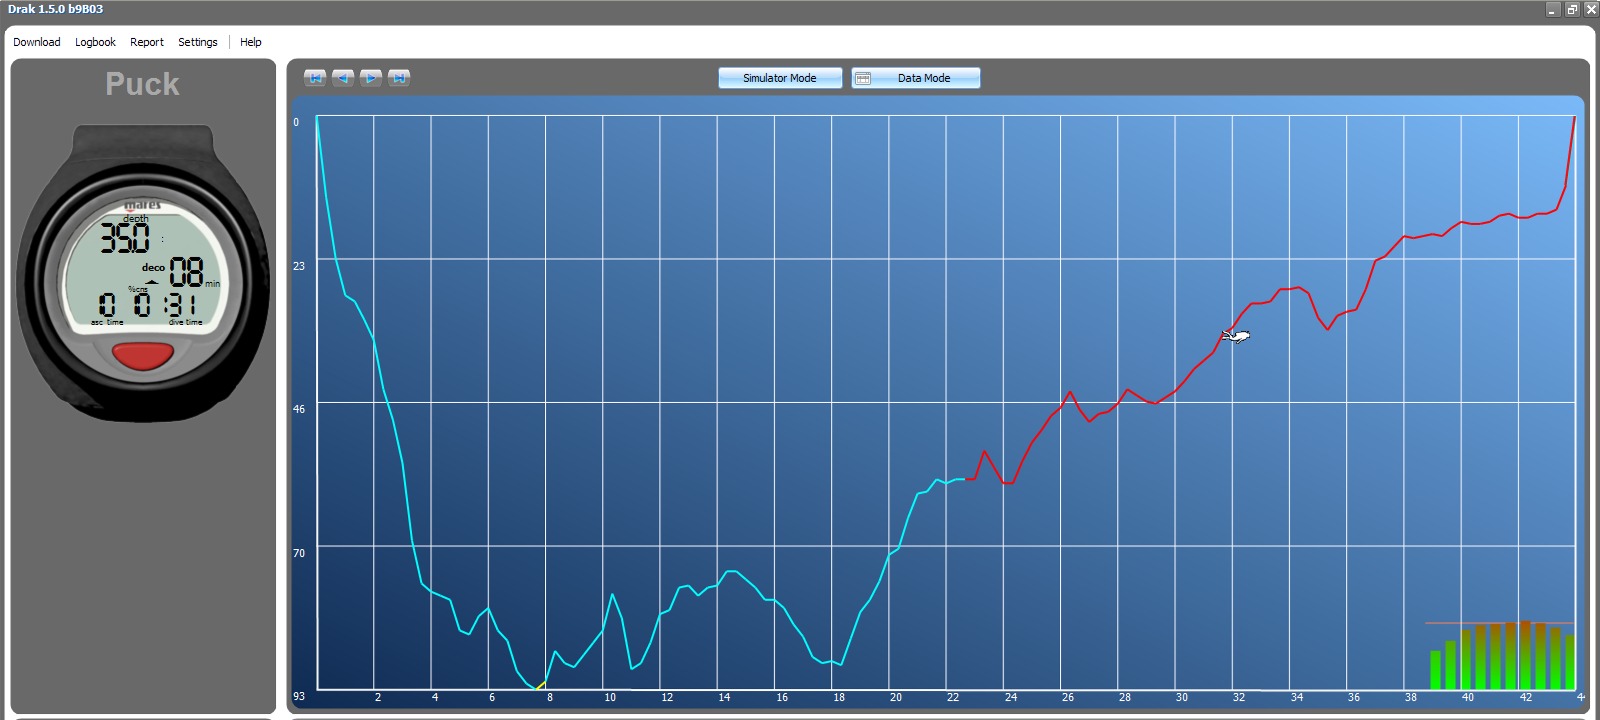
Task: Minimize the Drak application window
Action: click(1553, 9)
